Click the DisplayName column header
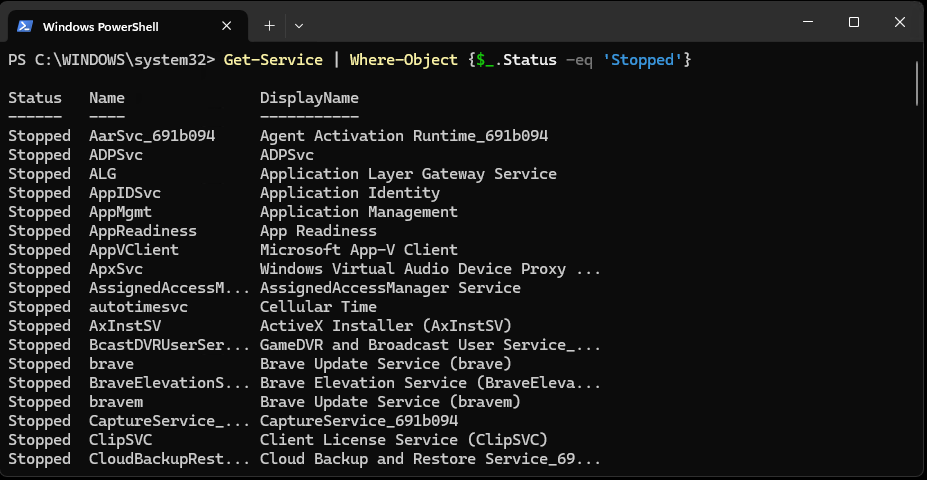 click(309, 98)
